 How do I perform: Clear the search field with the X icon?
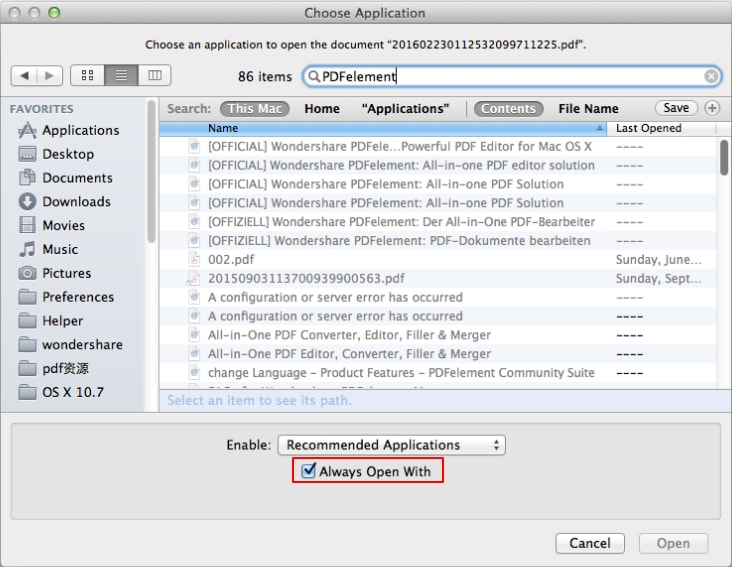(711, 76)
